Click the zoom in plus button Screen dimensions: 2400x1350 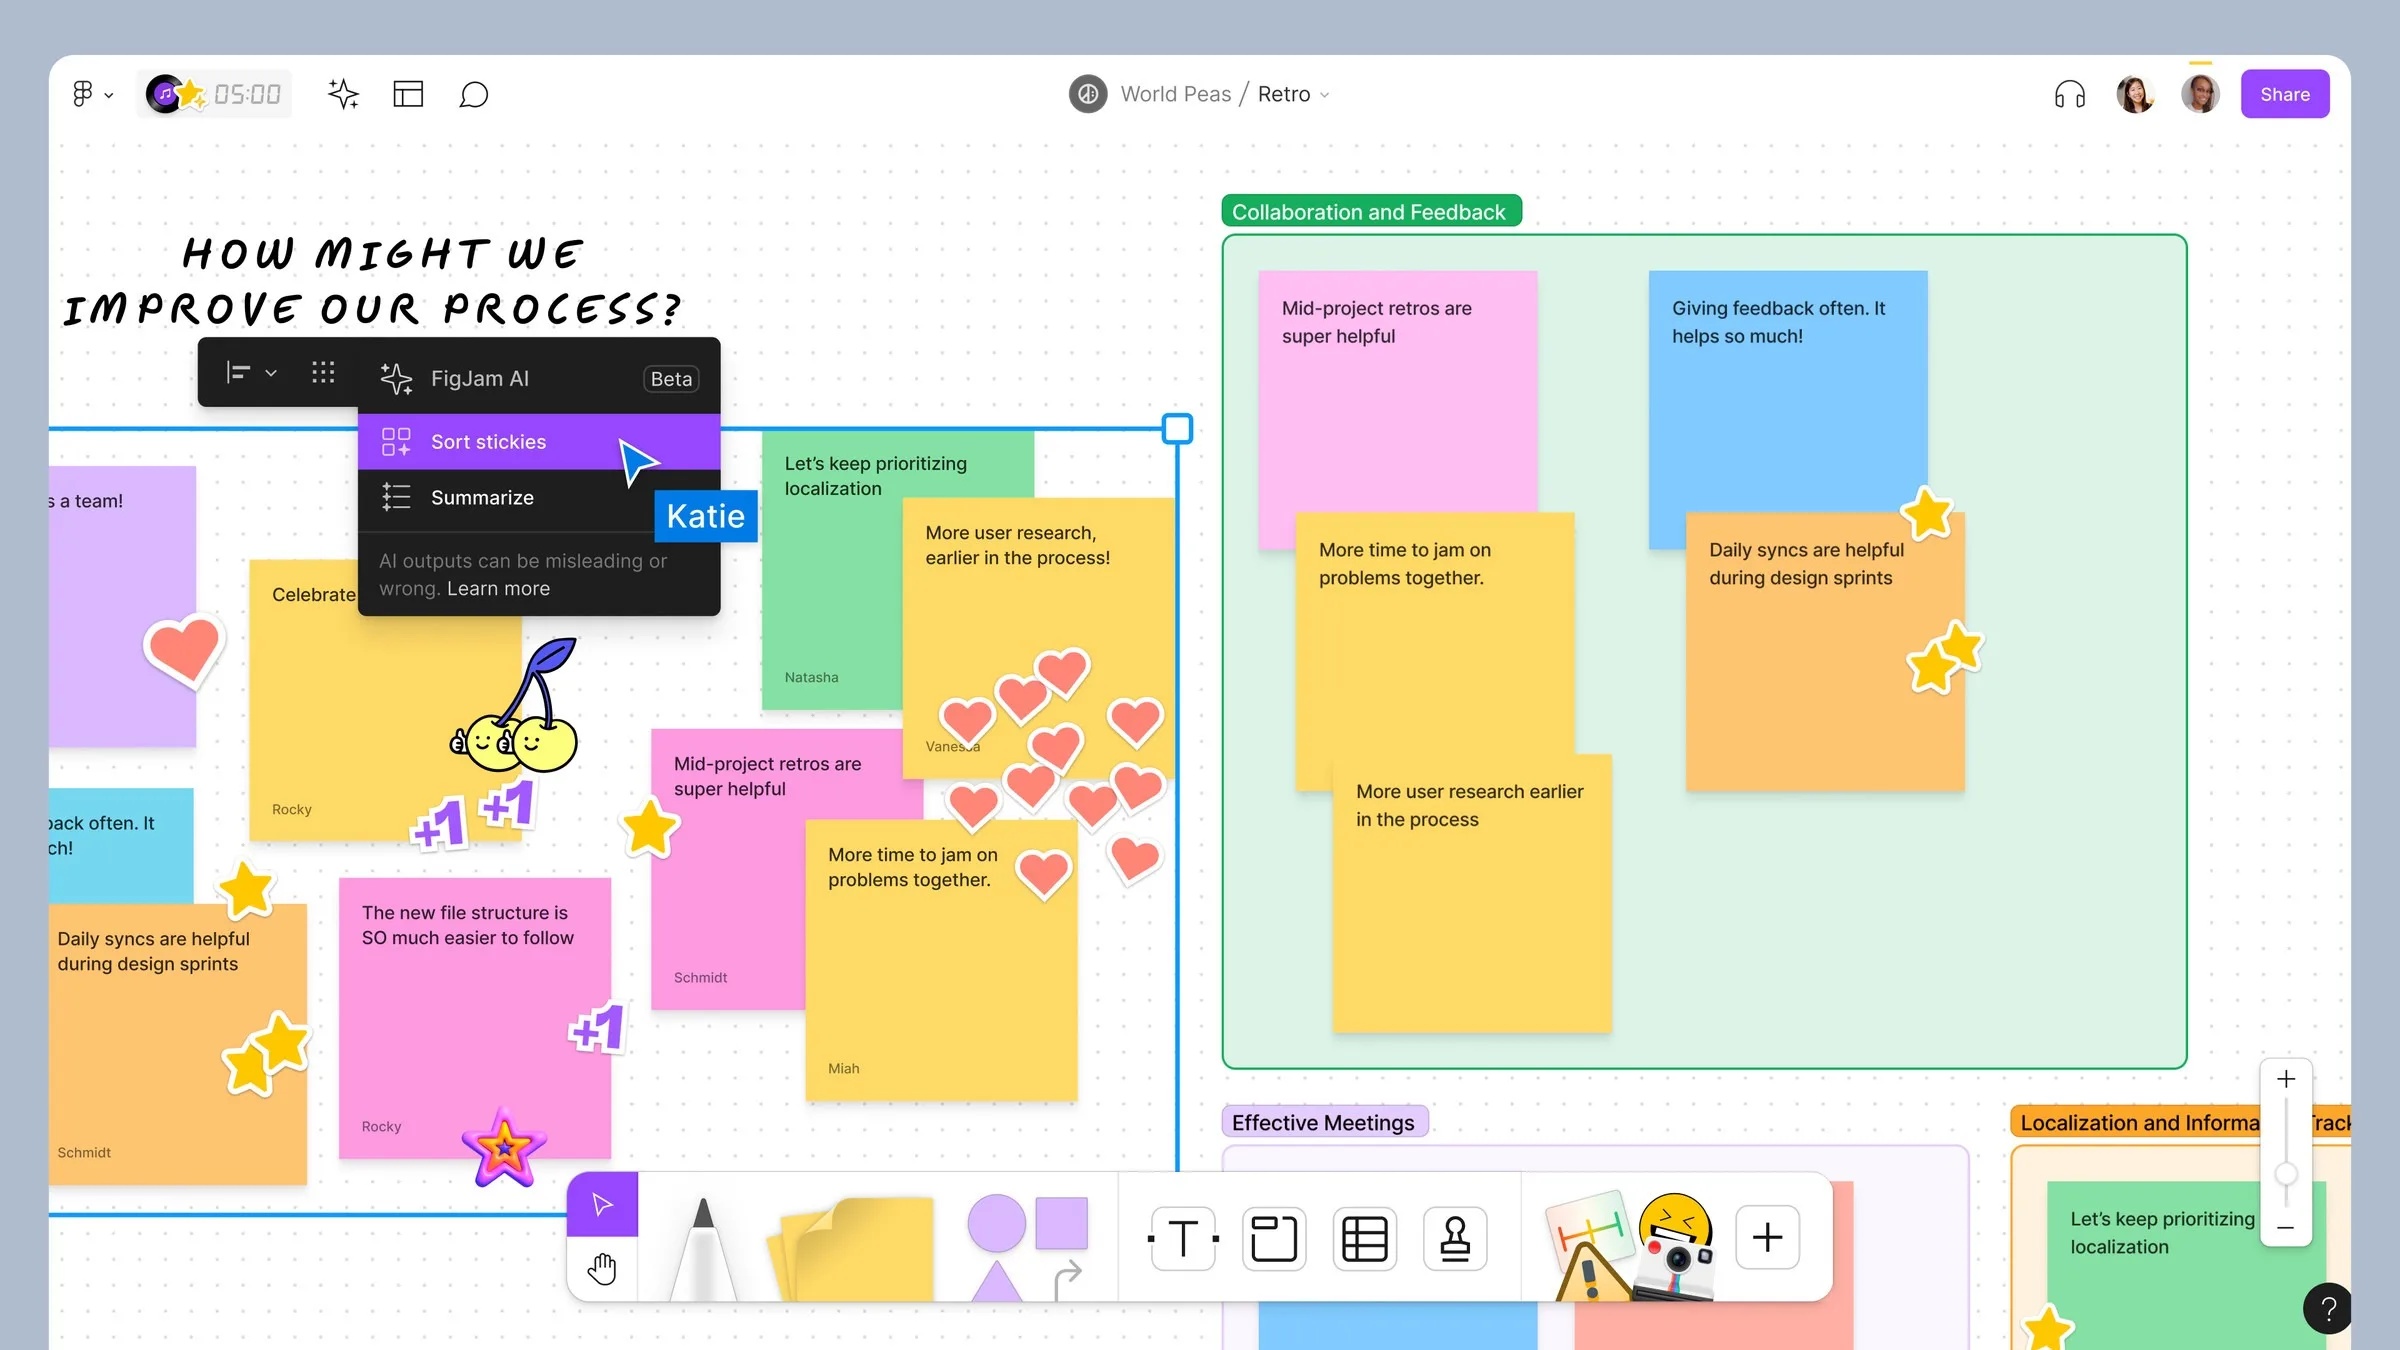click(x=2288, y=1080)
